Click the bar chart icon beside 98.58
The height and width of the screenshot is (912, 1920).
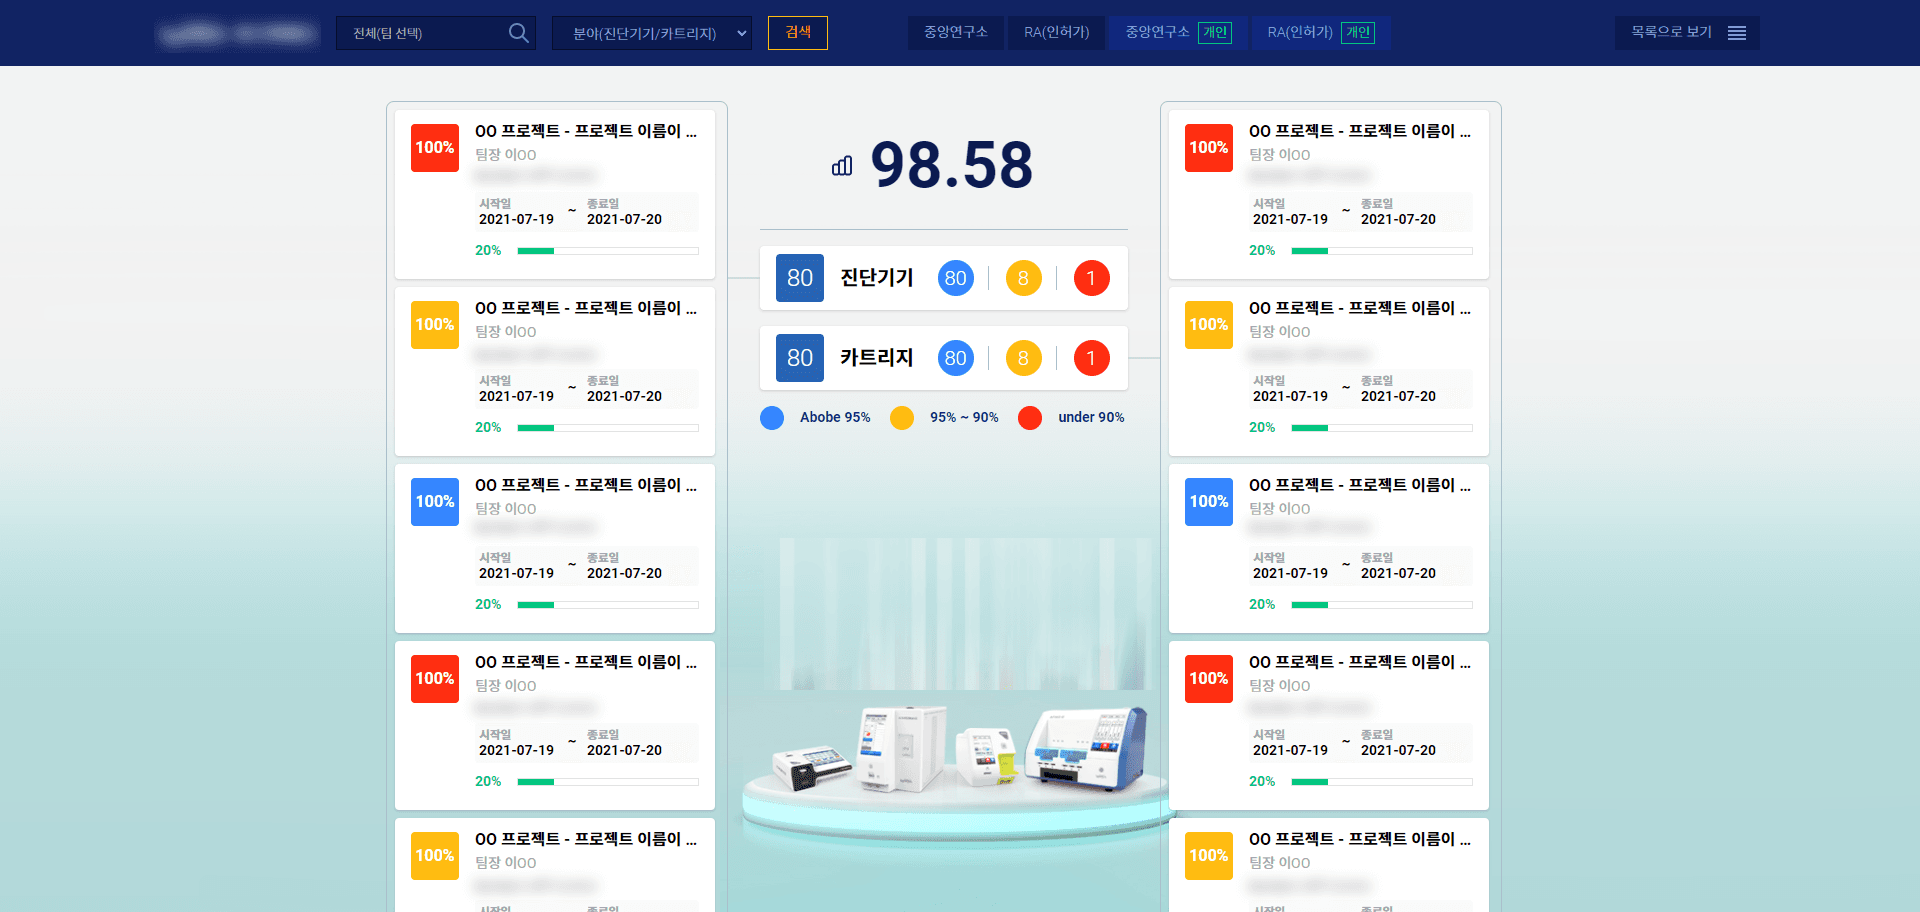tap(842, 166)
